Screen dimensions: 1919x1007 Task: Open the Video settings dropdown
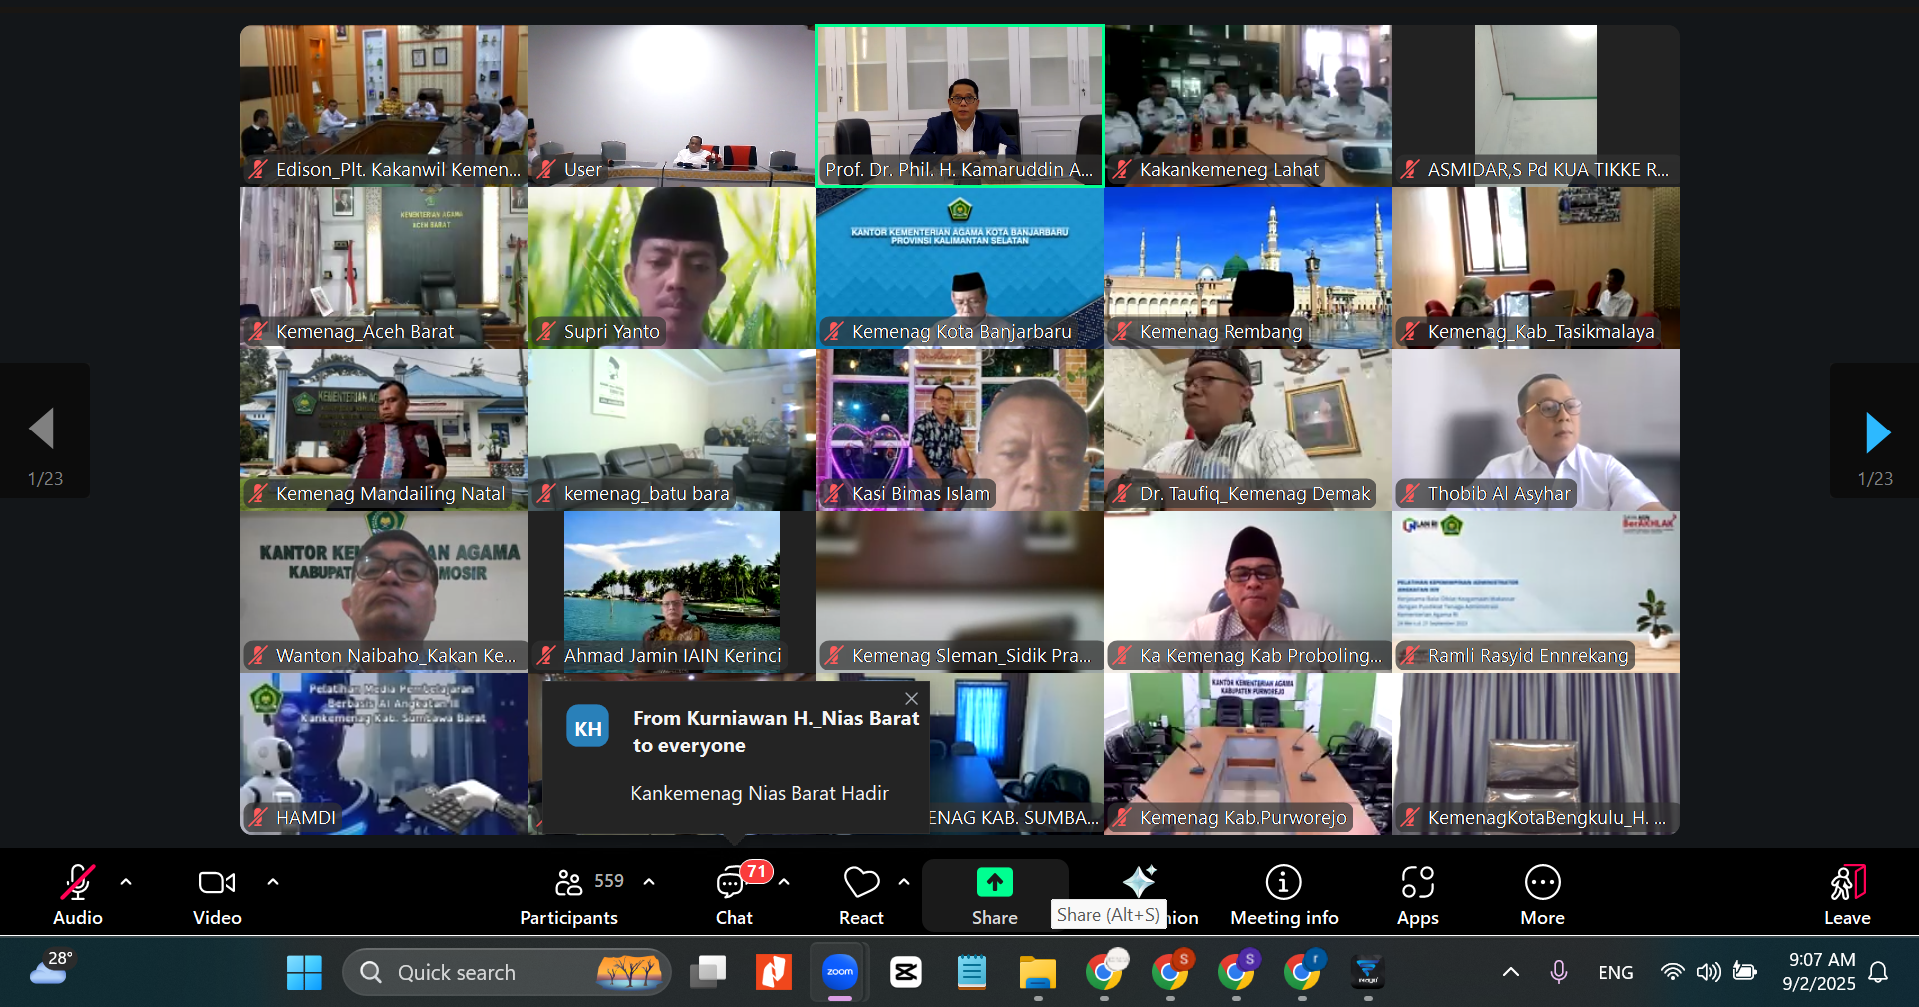[x=273, y=882]
